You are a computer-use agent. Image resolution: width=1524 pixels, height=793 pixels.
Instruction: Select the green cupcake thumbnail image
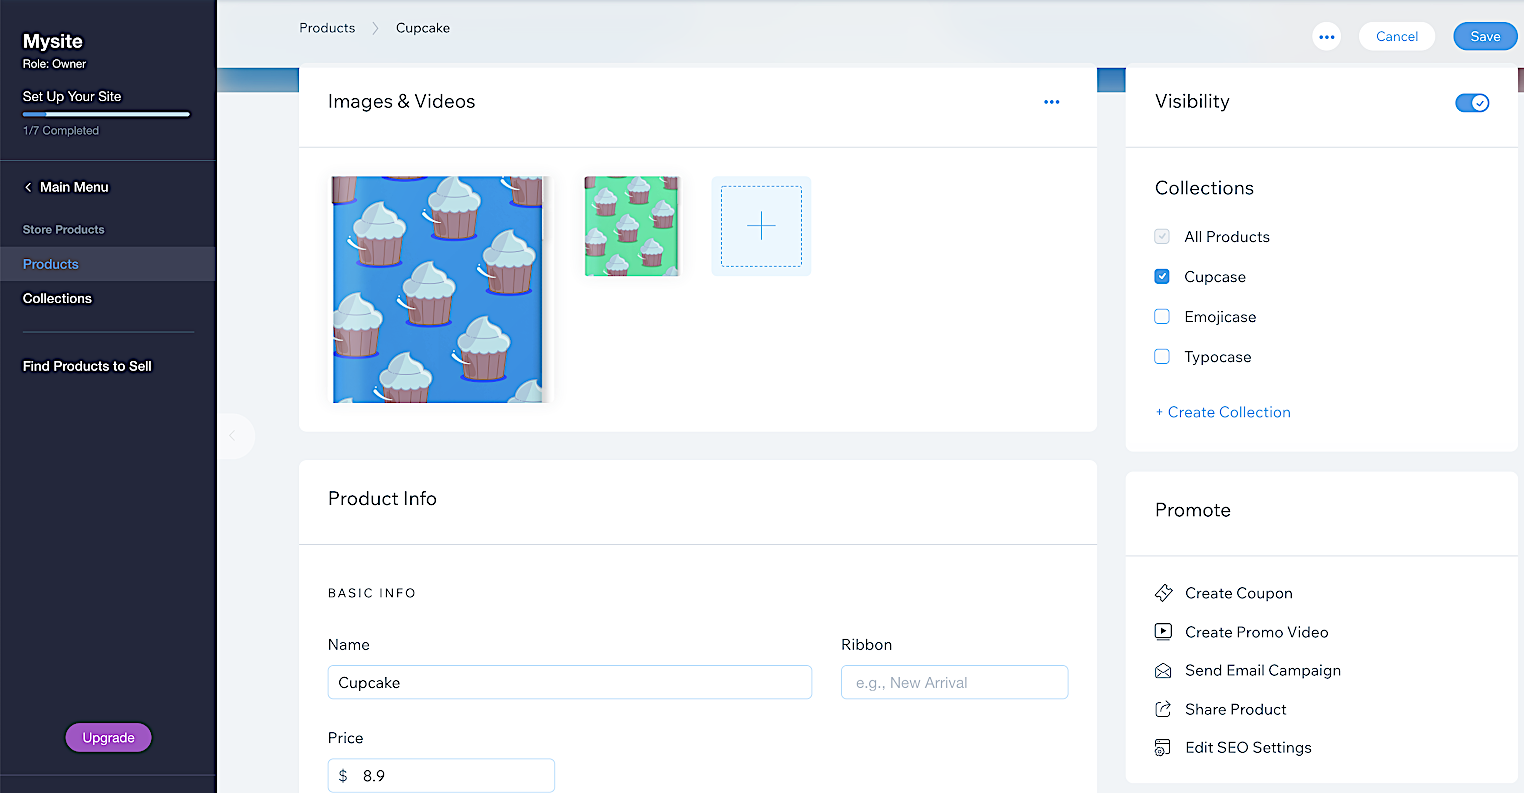[632, 226]
